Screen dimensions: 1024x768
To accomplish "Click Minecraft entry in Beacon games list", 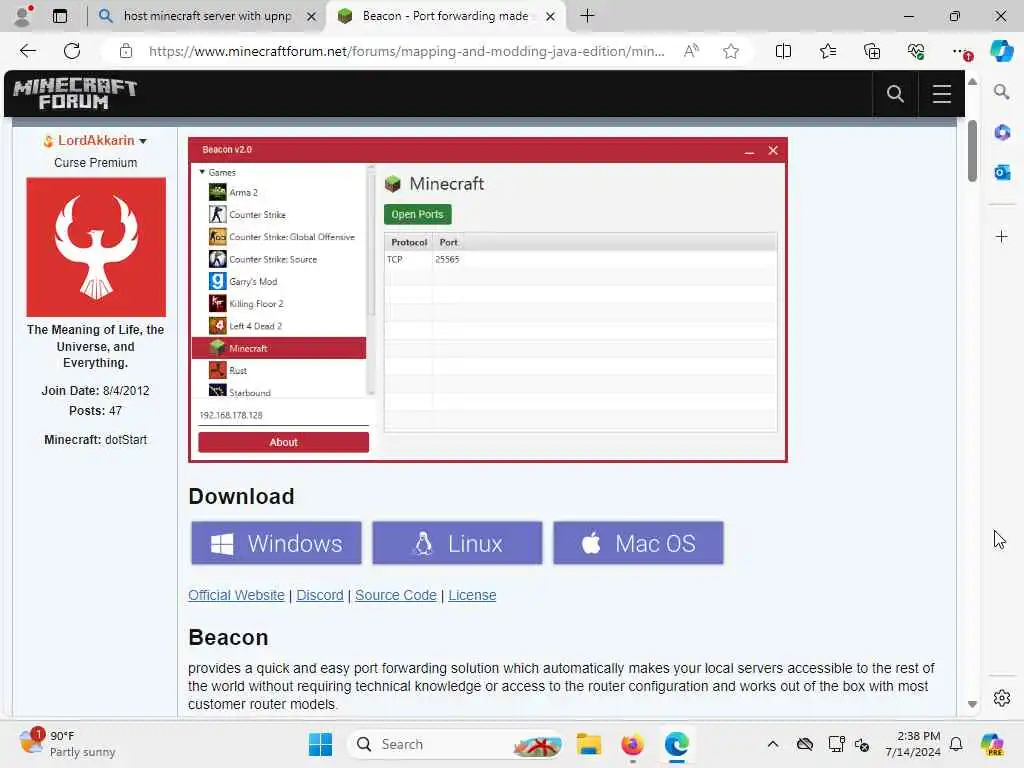I will pyautogui.click(x=279, y=348).
